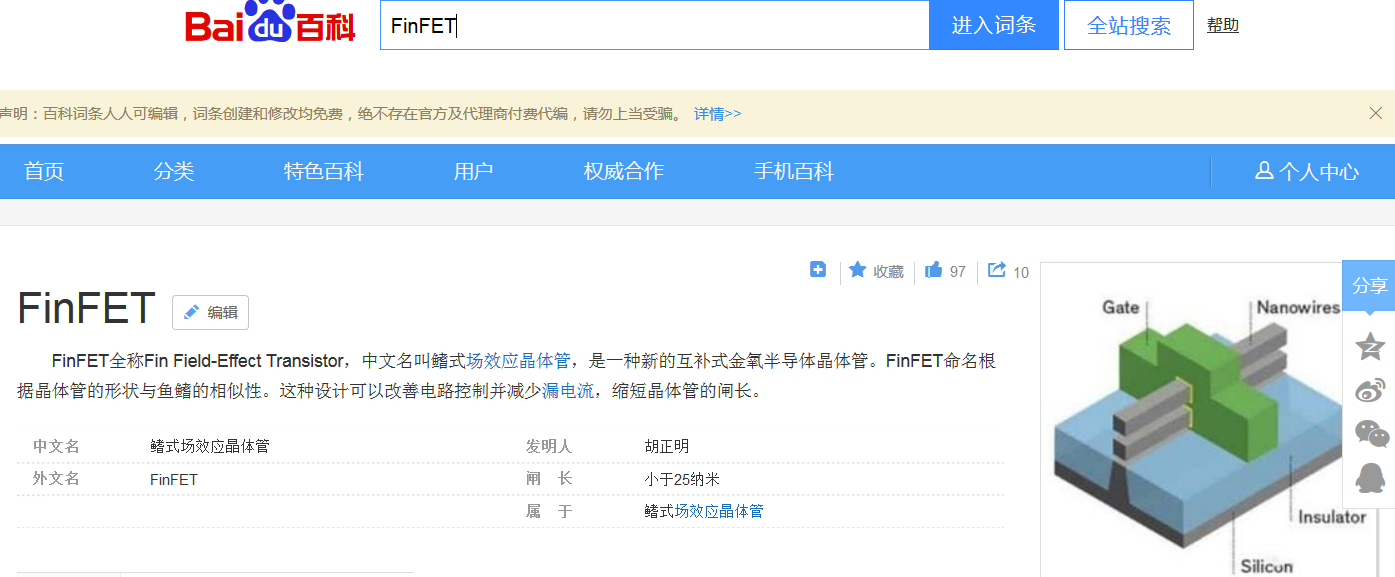Image resolution: width=1395 pixels, height=577 pixels.
Task: Click the 发明人 label
Action: (x=549, y=447)
